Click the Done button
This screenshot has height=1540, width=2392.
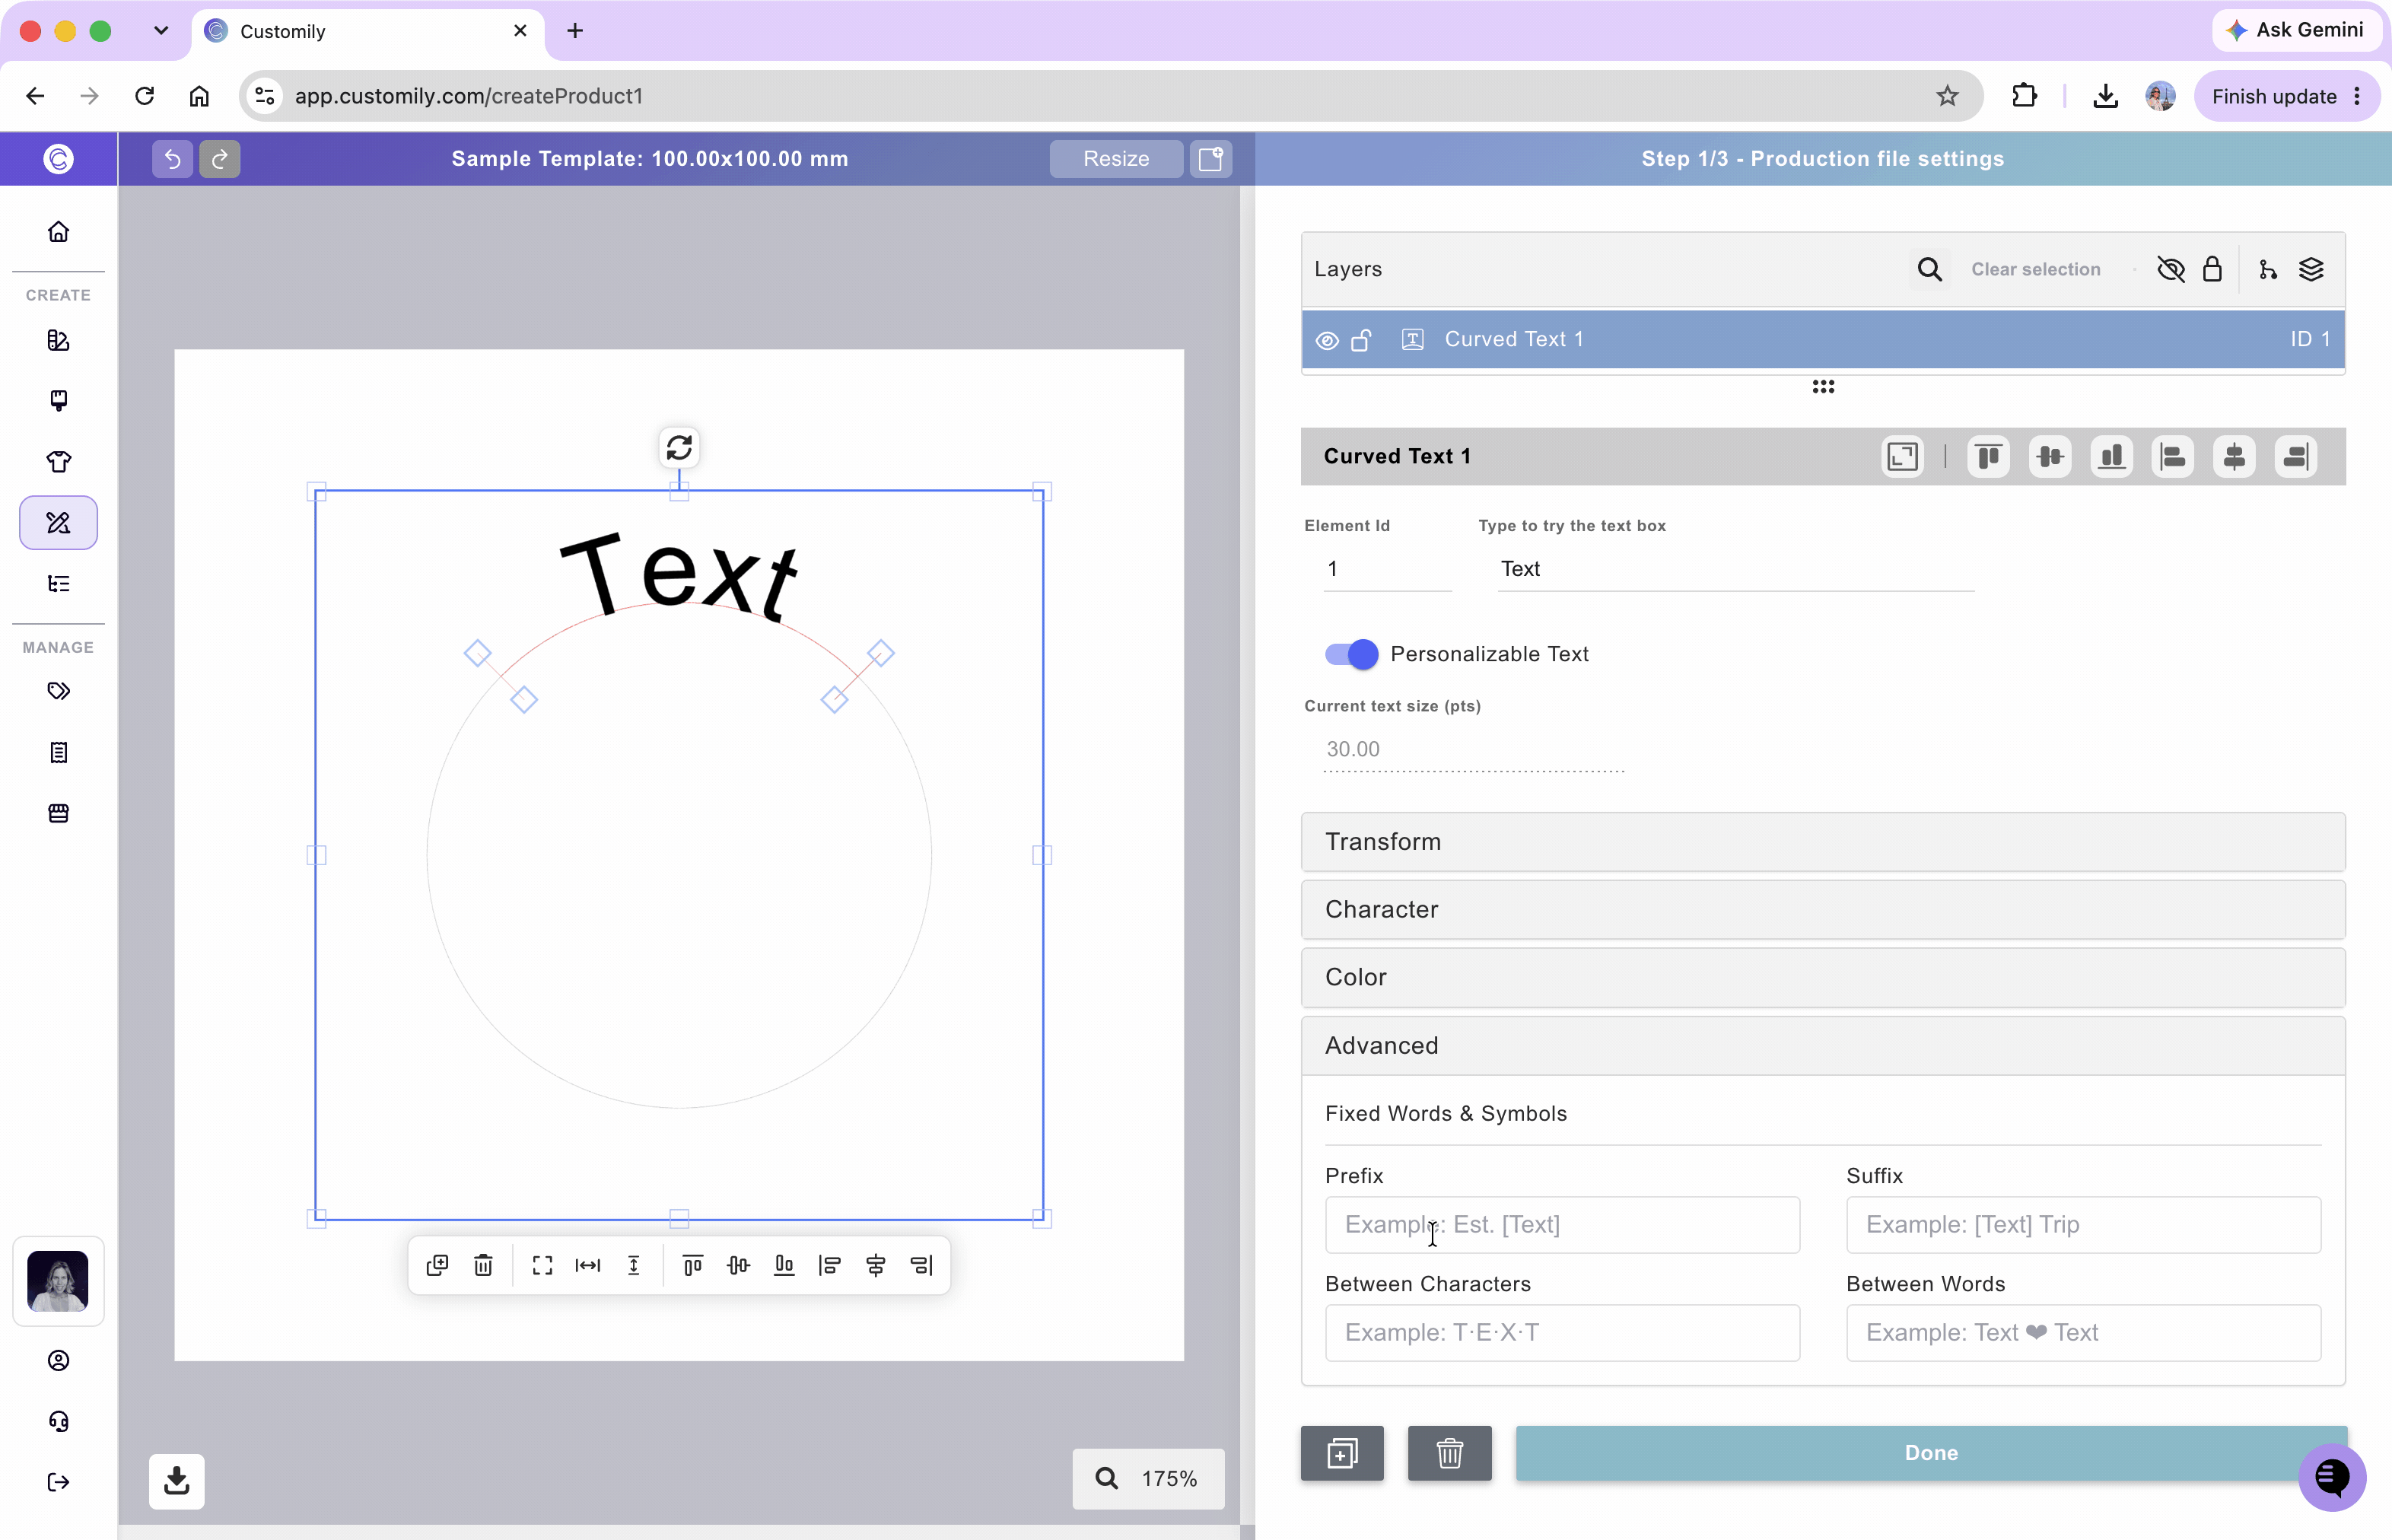(x=1931, y=1453)
